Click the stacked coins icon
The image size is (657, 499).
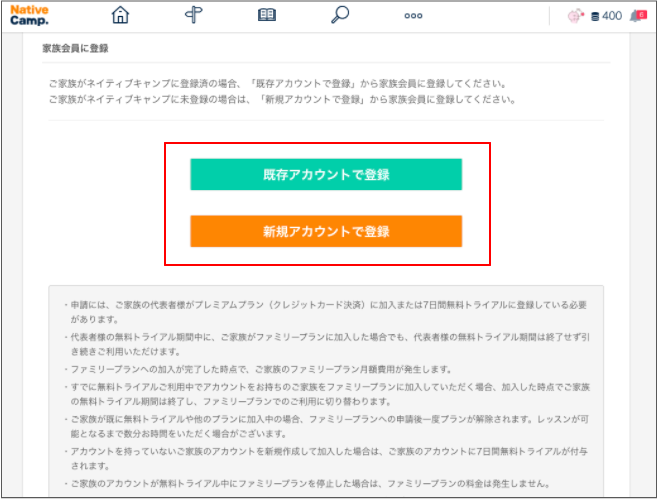[x=595, y=17]
